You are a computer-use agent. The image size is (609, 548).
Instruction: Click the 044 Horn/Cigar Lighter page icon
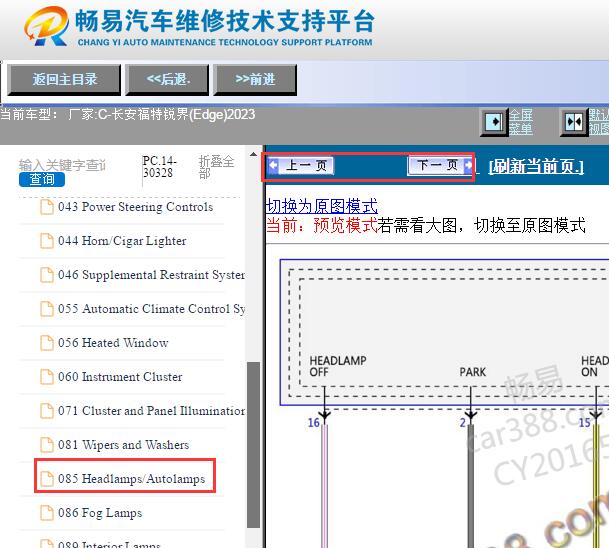(47, 241)
